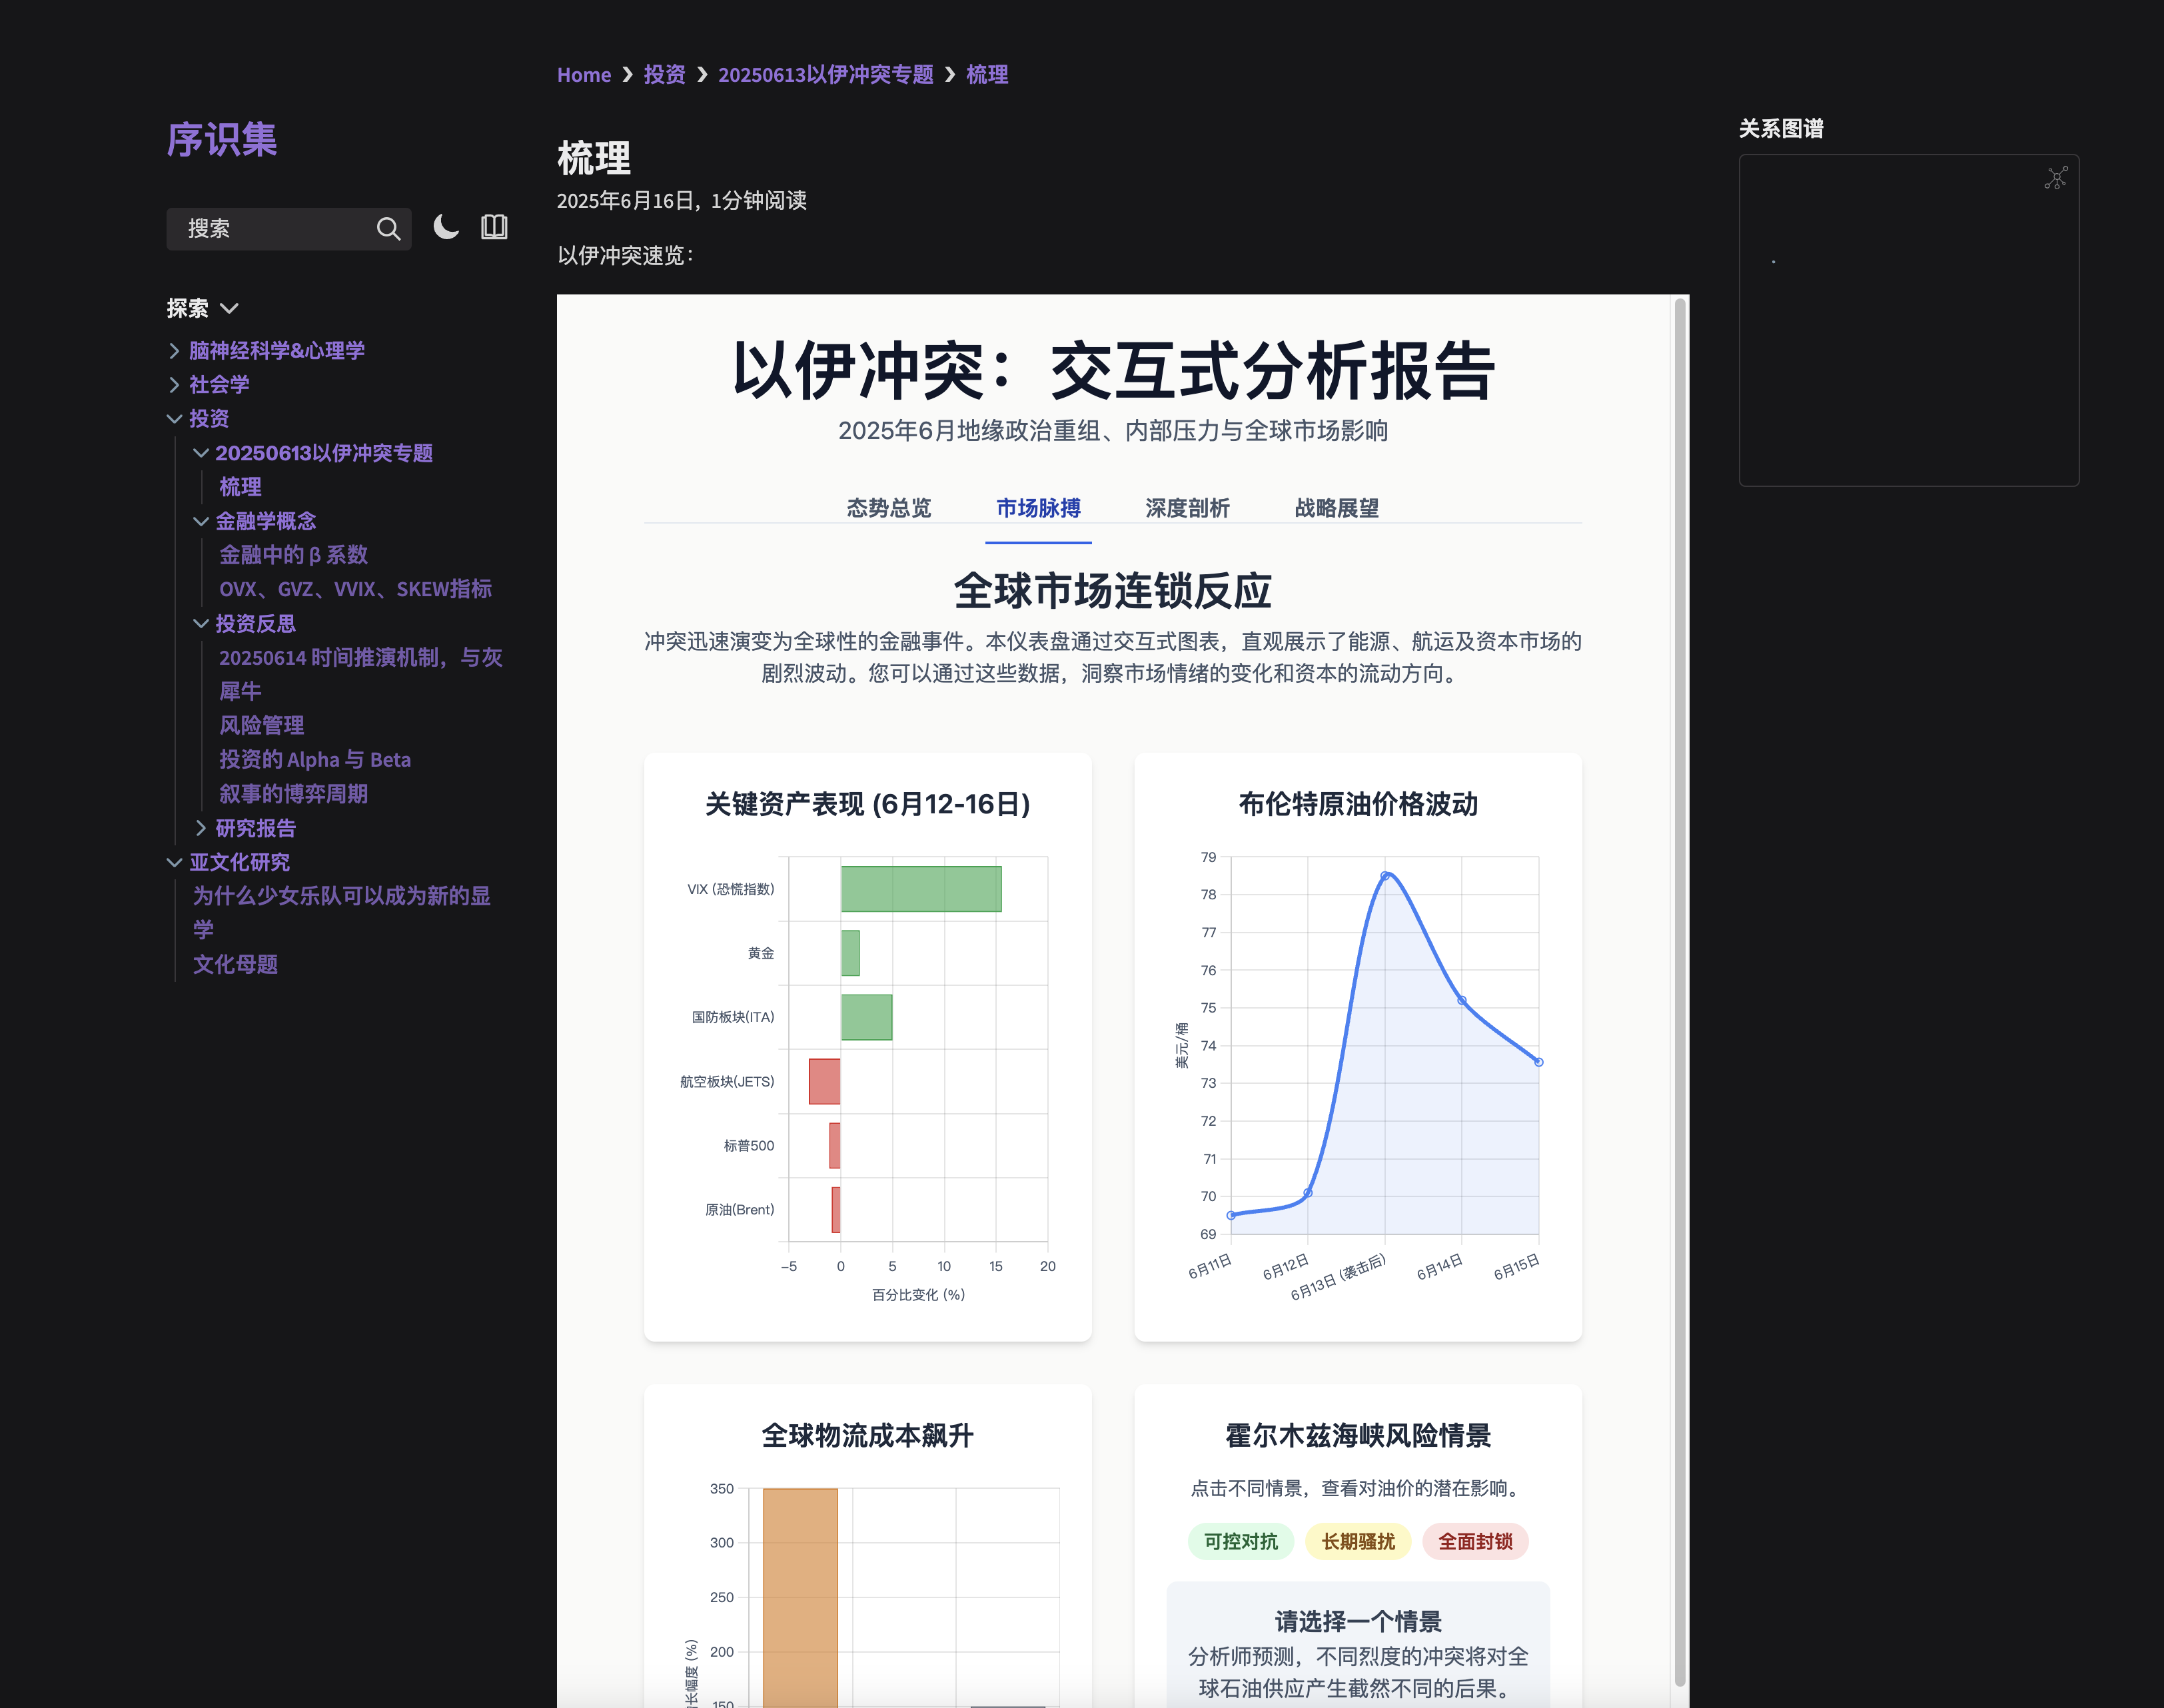Select the 全面封锁 scenario button
Viewport: 2164px width, 1708px height.
[x=1475, y=1542]
